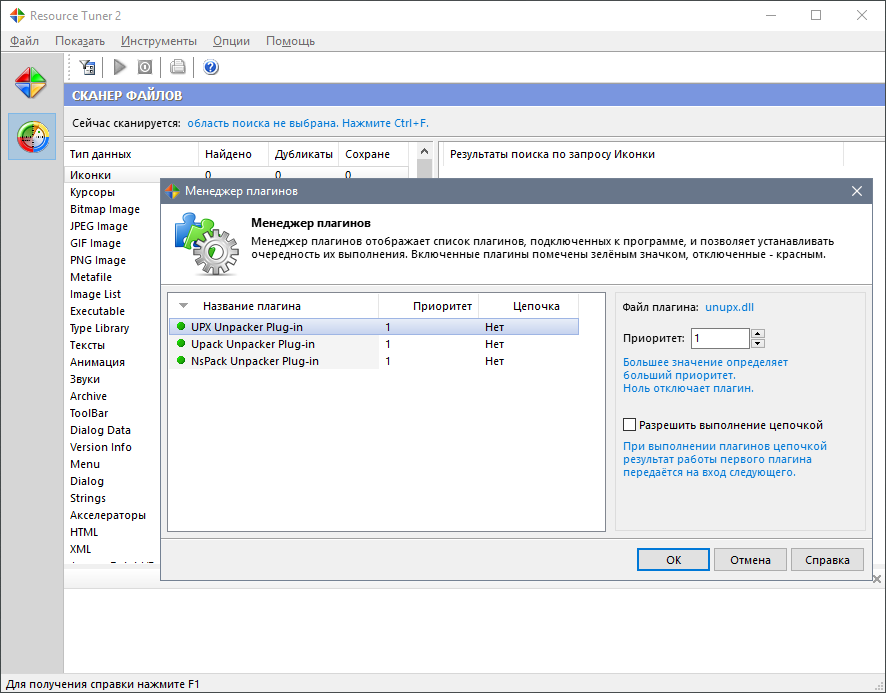Image resolution: width=886 pixels, height=693 pixels.
Task: Click green status dot of NsPack Unpacker
Action: pyautogui.click(x=181, y=360)
